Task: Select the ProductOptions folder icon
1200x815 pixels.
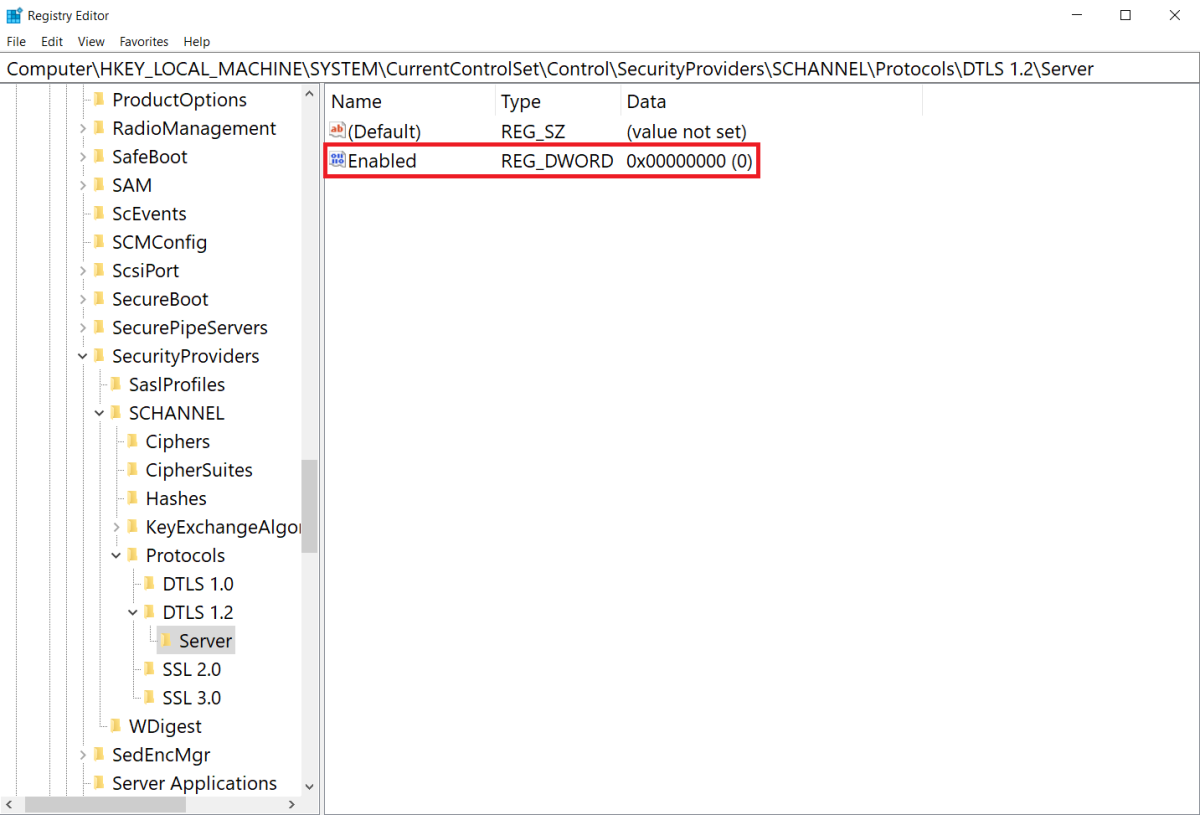Action: pos(99,100)
